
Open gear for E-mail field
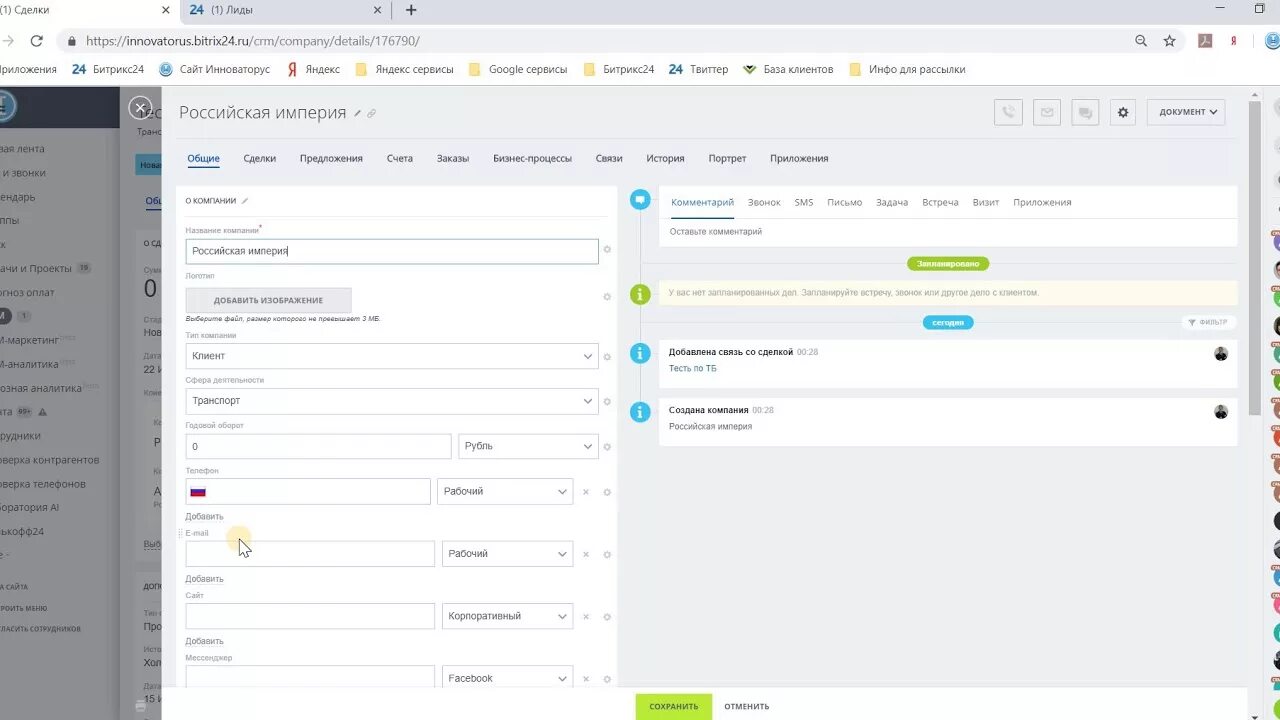[607, 554]
